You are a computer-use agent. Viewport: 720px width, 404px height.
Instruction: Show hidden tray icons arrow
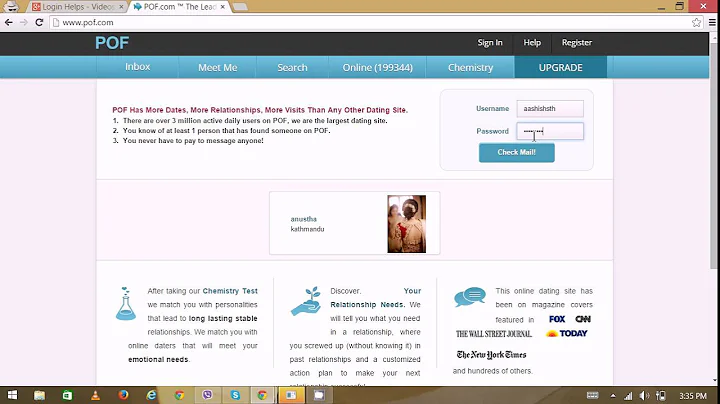(613, 395)
